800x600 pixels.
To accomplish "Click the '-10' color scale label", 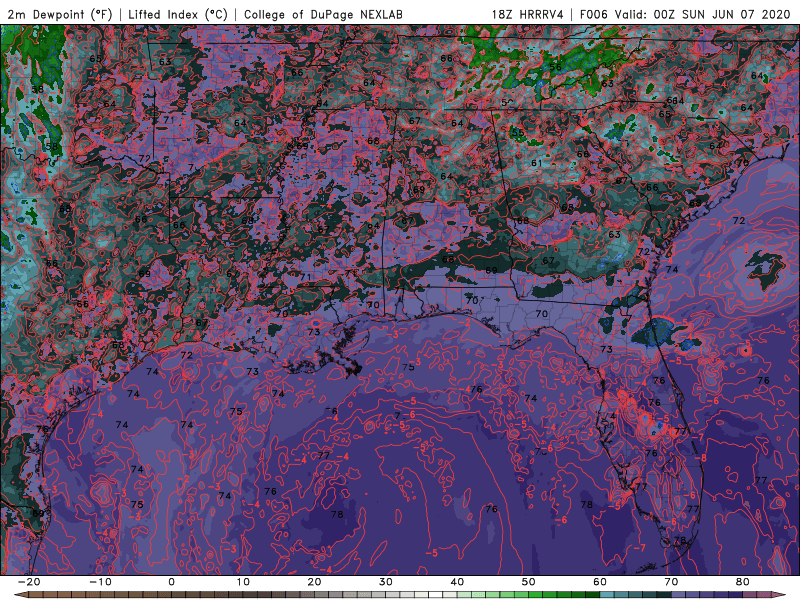I will coord(100,582).
